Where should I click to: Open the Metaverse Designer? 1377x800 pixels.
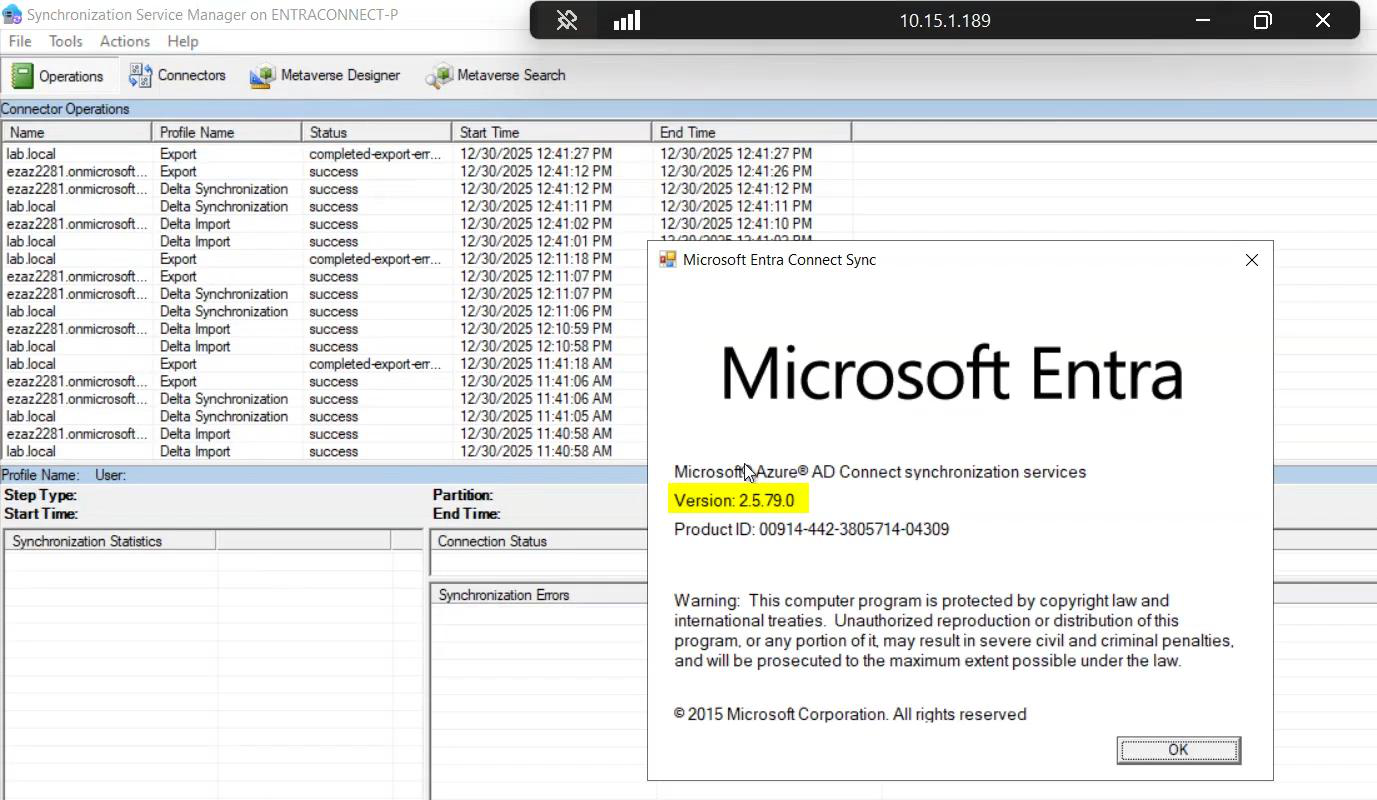point(326,75)
